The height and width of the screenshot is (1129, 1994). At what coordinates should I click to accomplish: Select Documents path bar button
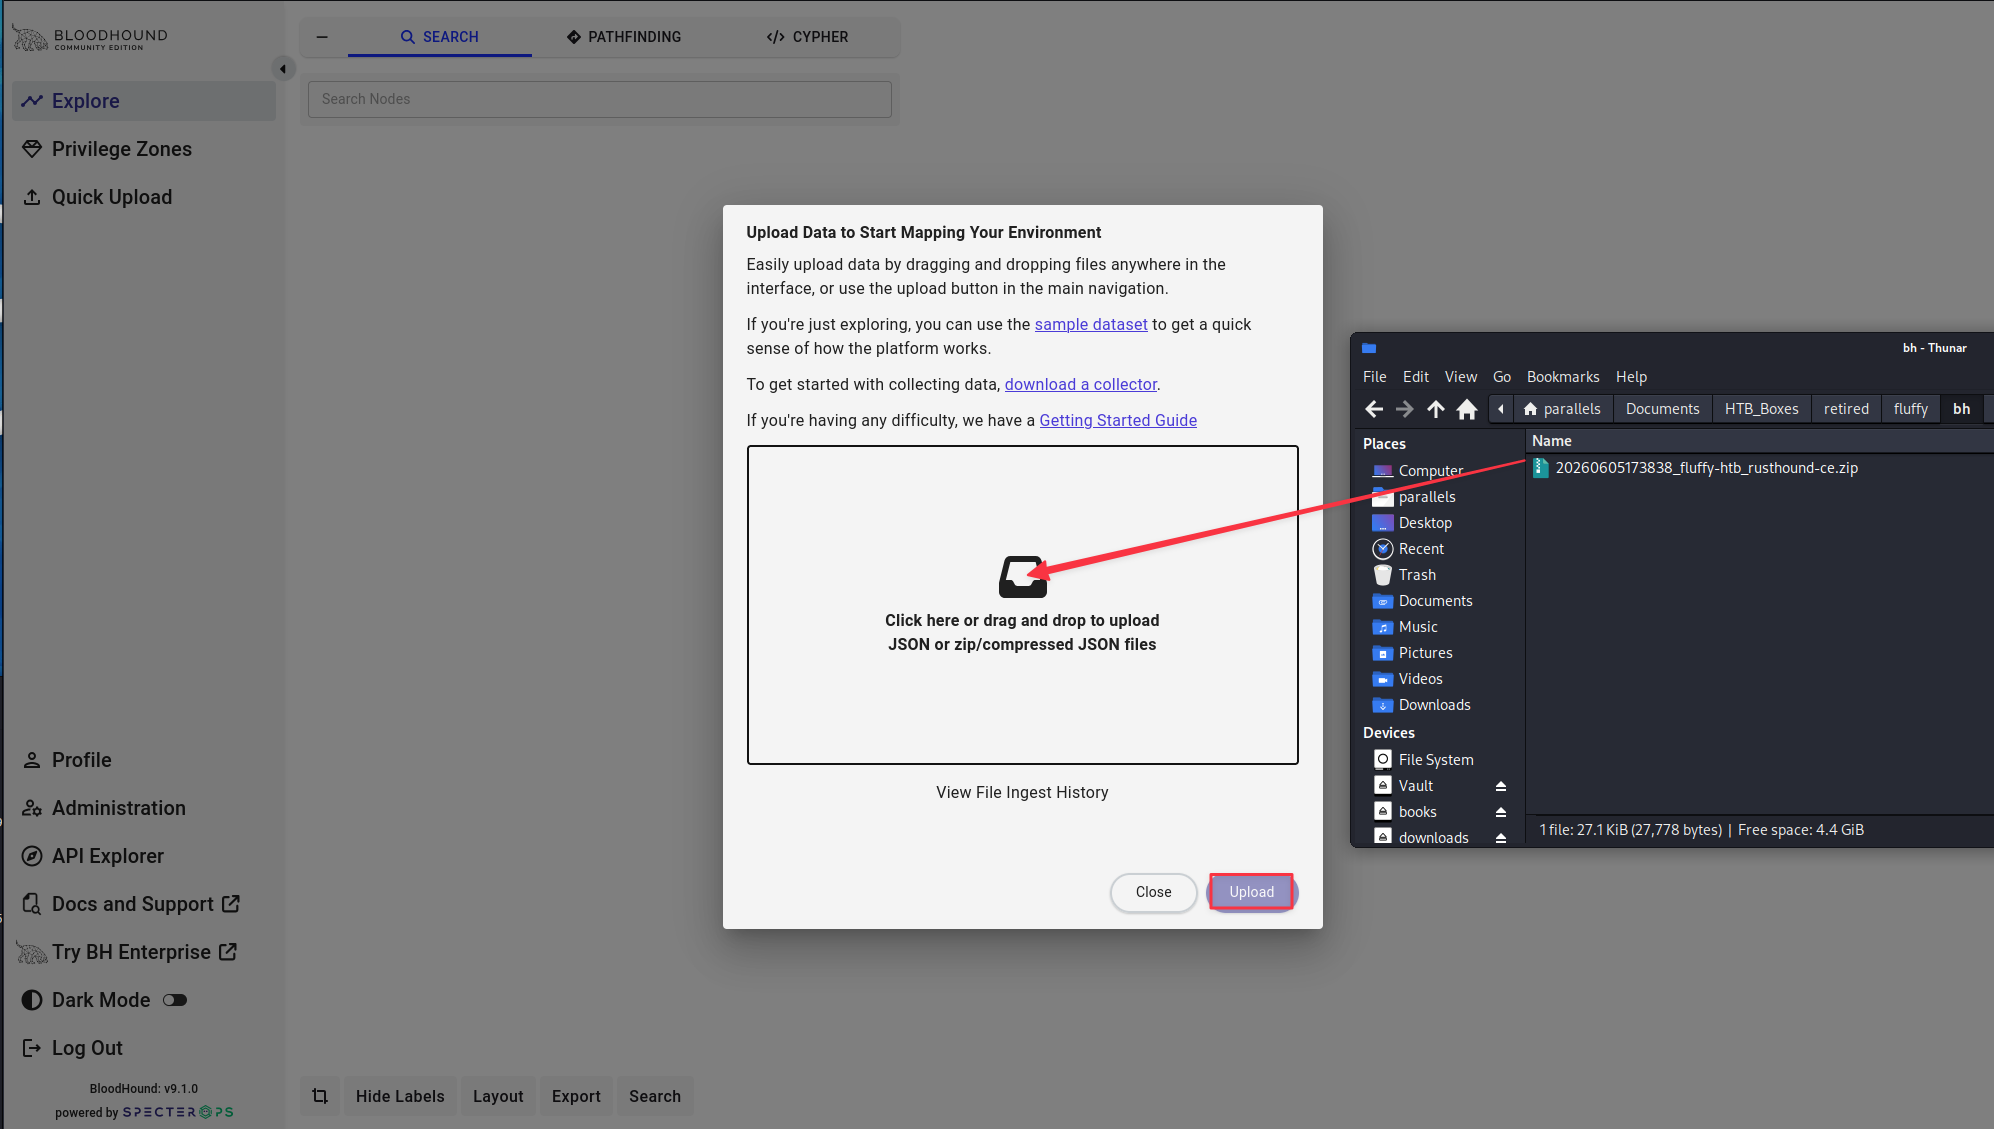tap(1662, 409)
